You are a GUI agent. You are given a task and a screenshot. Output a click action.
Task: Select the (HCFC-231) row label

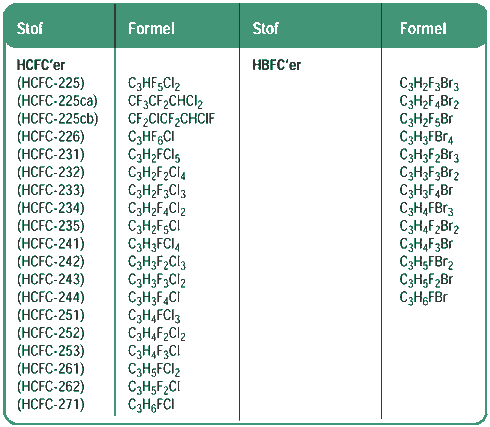(x=51, y=155)
